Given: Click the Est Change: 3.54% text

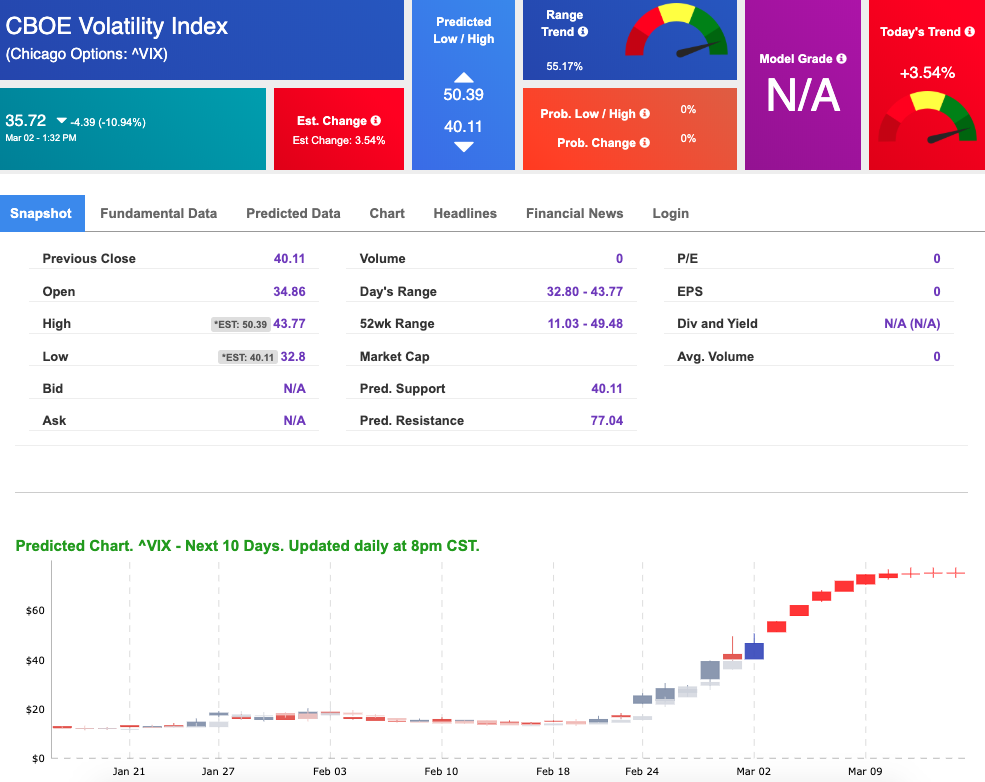Looking at the screenshot, I should (x=339, y=140).
